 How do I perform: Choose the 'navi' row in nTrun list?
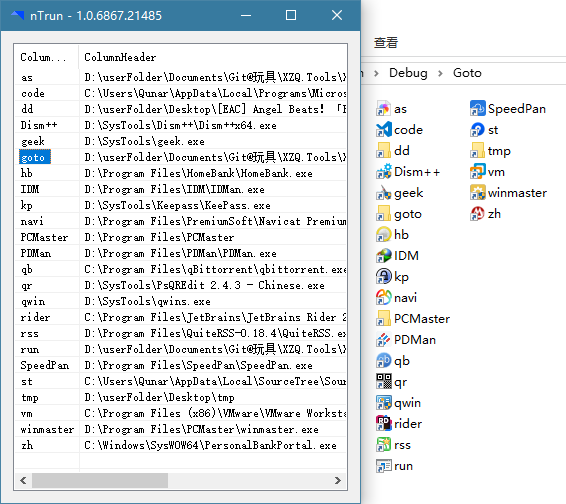(180, 221)
